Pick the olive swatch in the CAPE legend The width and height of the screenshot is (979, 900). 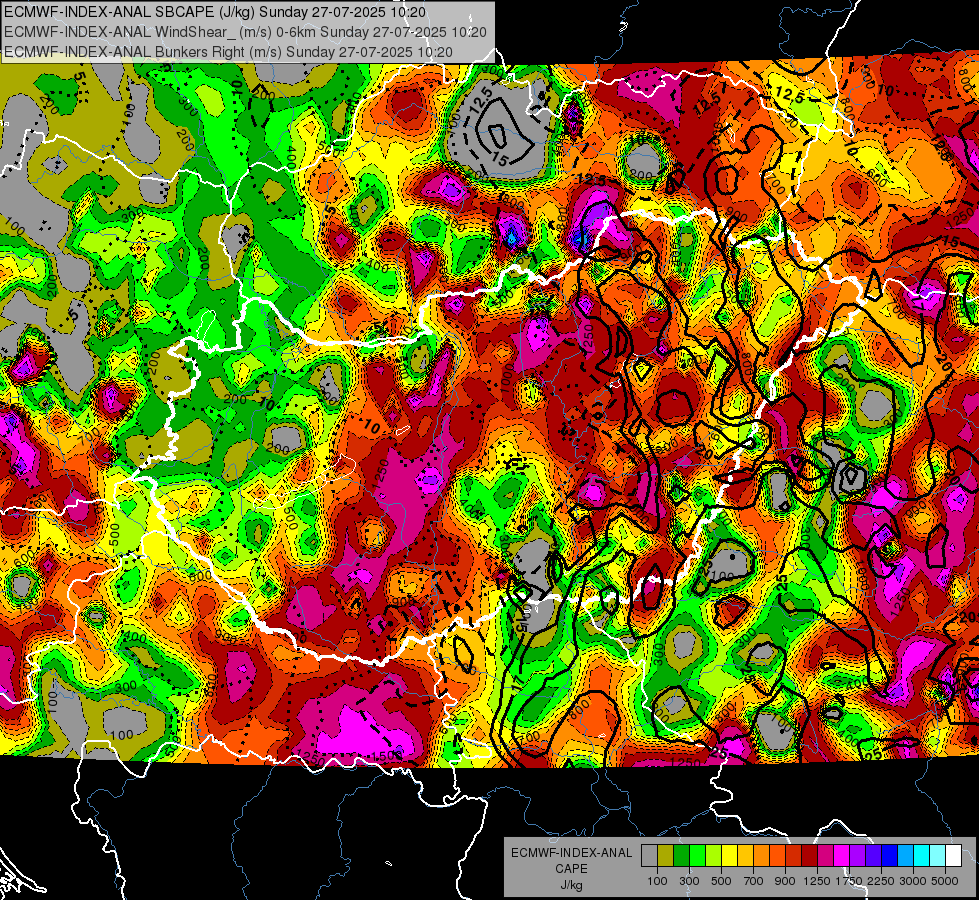click(x=665, y=856)
